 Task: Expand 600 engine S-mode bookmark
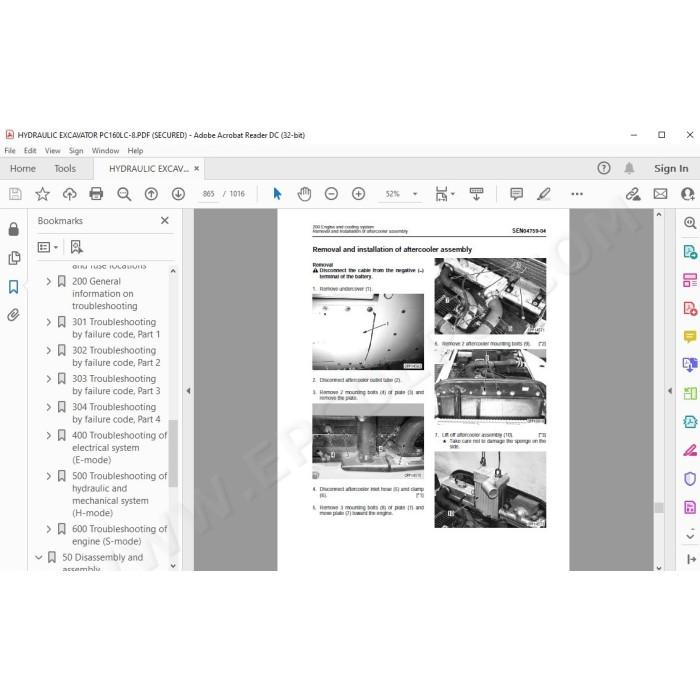[49, 529]
